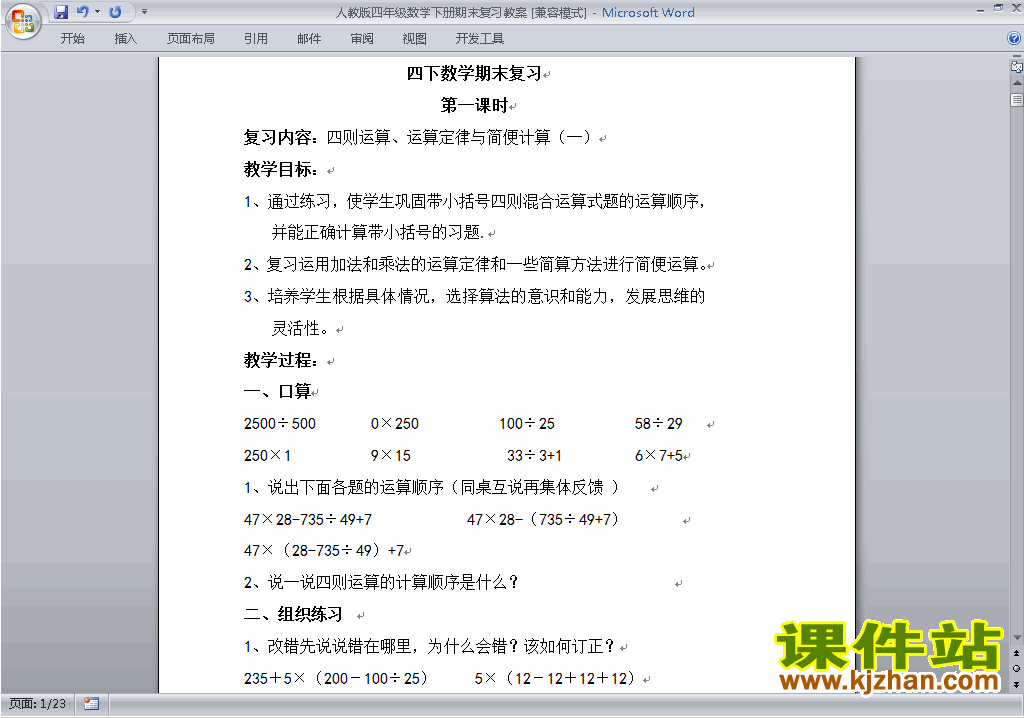The width and height of the screenshot is (1024, 718).
Task: Click the line beginning 2、复习运用加法和乘法
Action: tap(475, 265)
